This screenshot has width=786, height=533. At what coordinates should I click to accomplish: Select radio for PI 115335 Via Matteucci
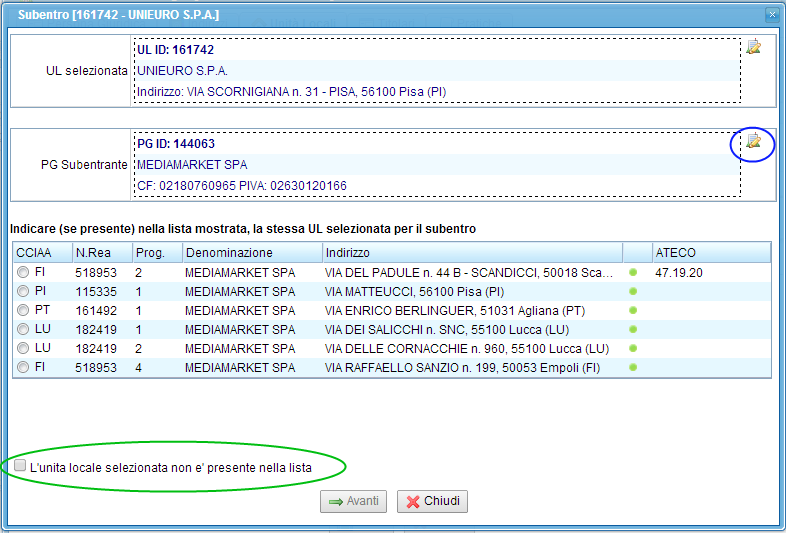pos(23,291)
